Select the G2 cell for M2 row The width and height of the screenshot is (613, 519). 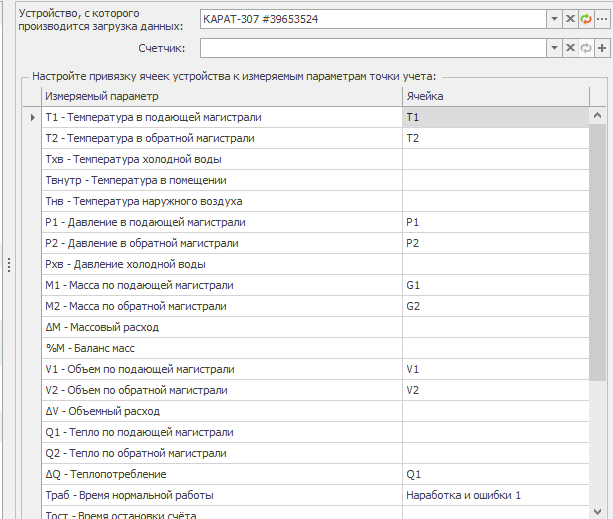(x=494, y=306)
